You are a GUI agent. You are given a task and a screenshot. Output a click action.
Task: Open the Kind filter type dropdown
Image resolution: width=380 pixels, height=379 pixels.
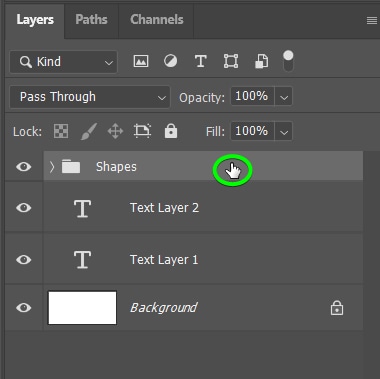coord(63,62)
